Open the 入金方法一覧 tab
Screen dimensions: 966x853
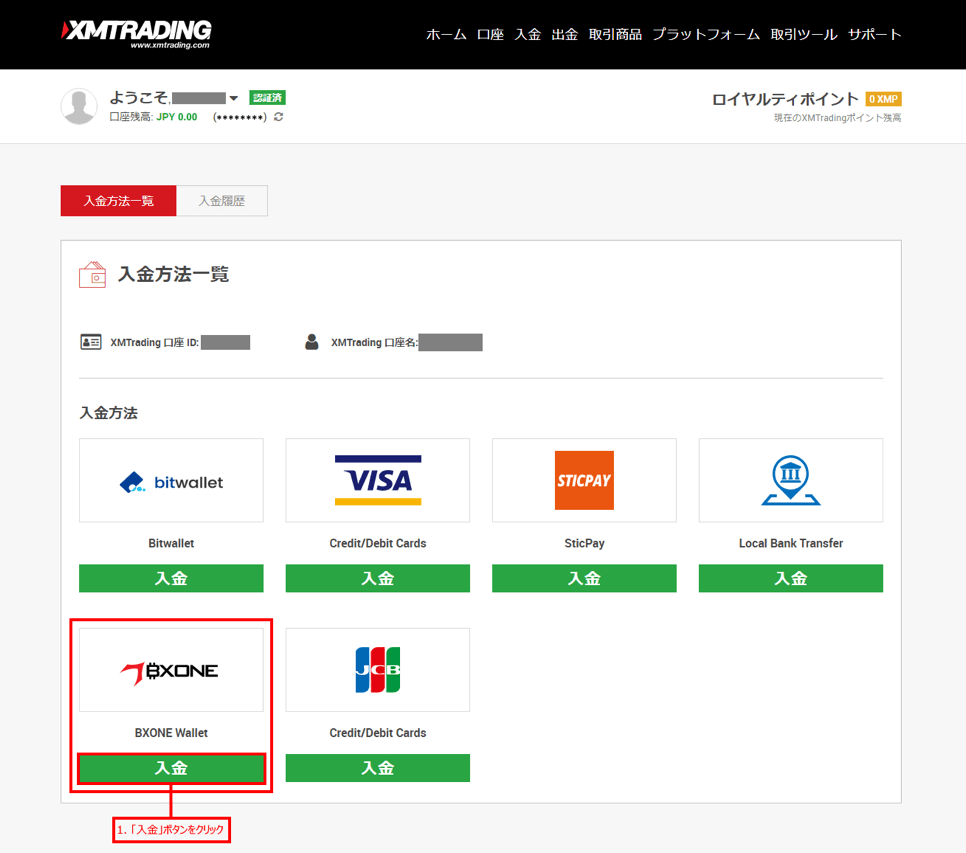pos(118,201)
